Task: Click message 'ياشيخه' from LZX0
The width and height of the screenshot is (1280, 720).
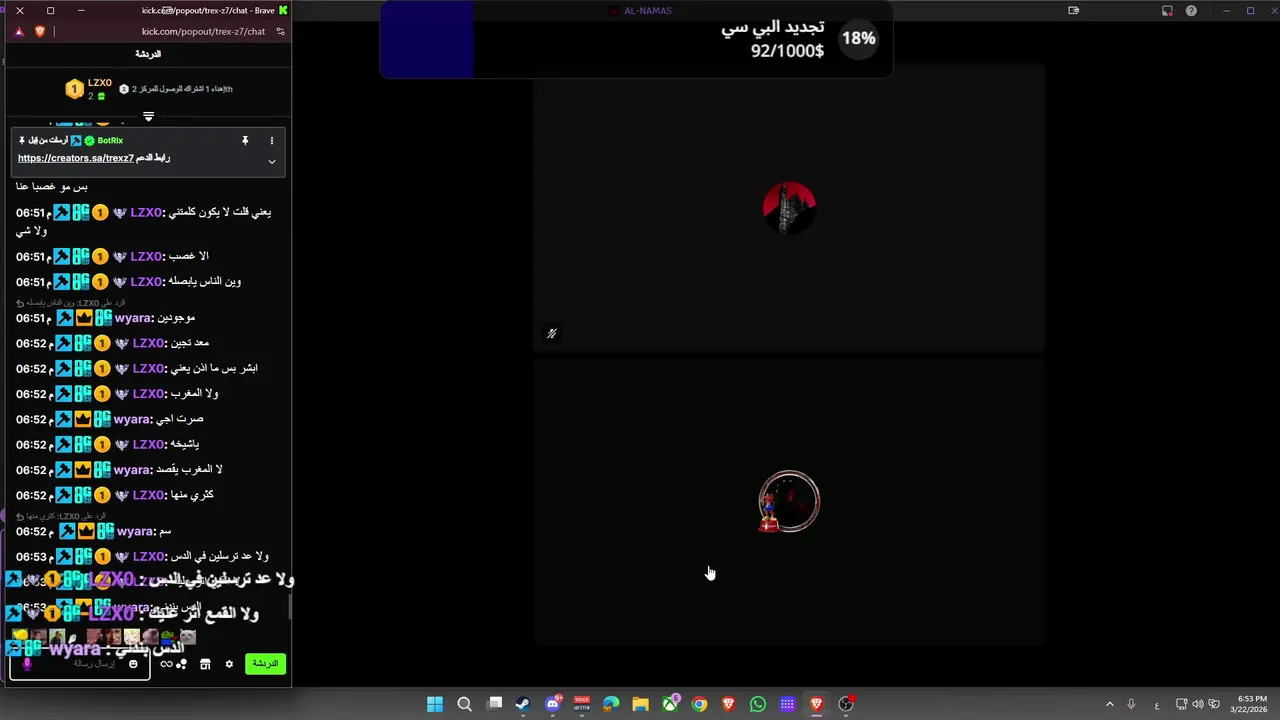Action: [x=183, y=444]
